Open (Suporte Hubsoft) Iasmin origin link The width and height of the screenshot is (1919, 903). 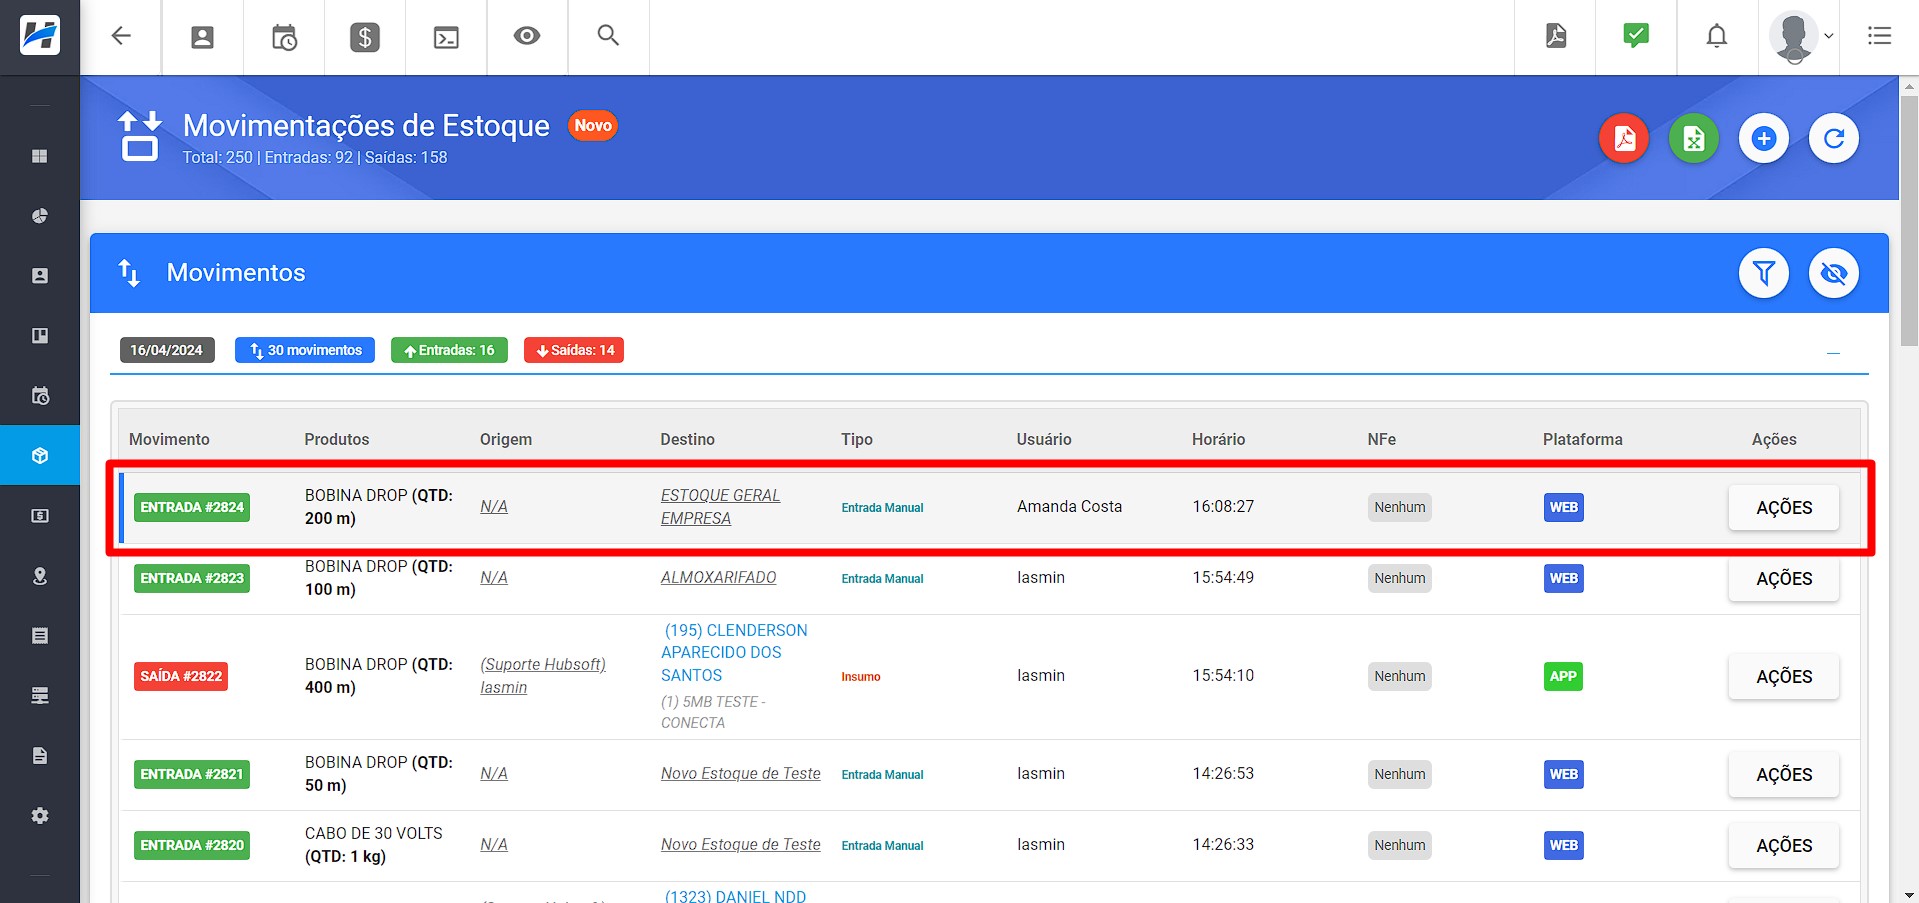point(543,676)
